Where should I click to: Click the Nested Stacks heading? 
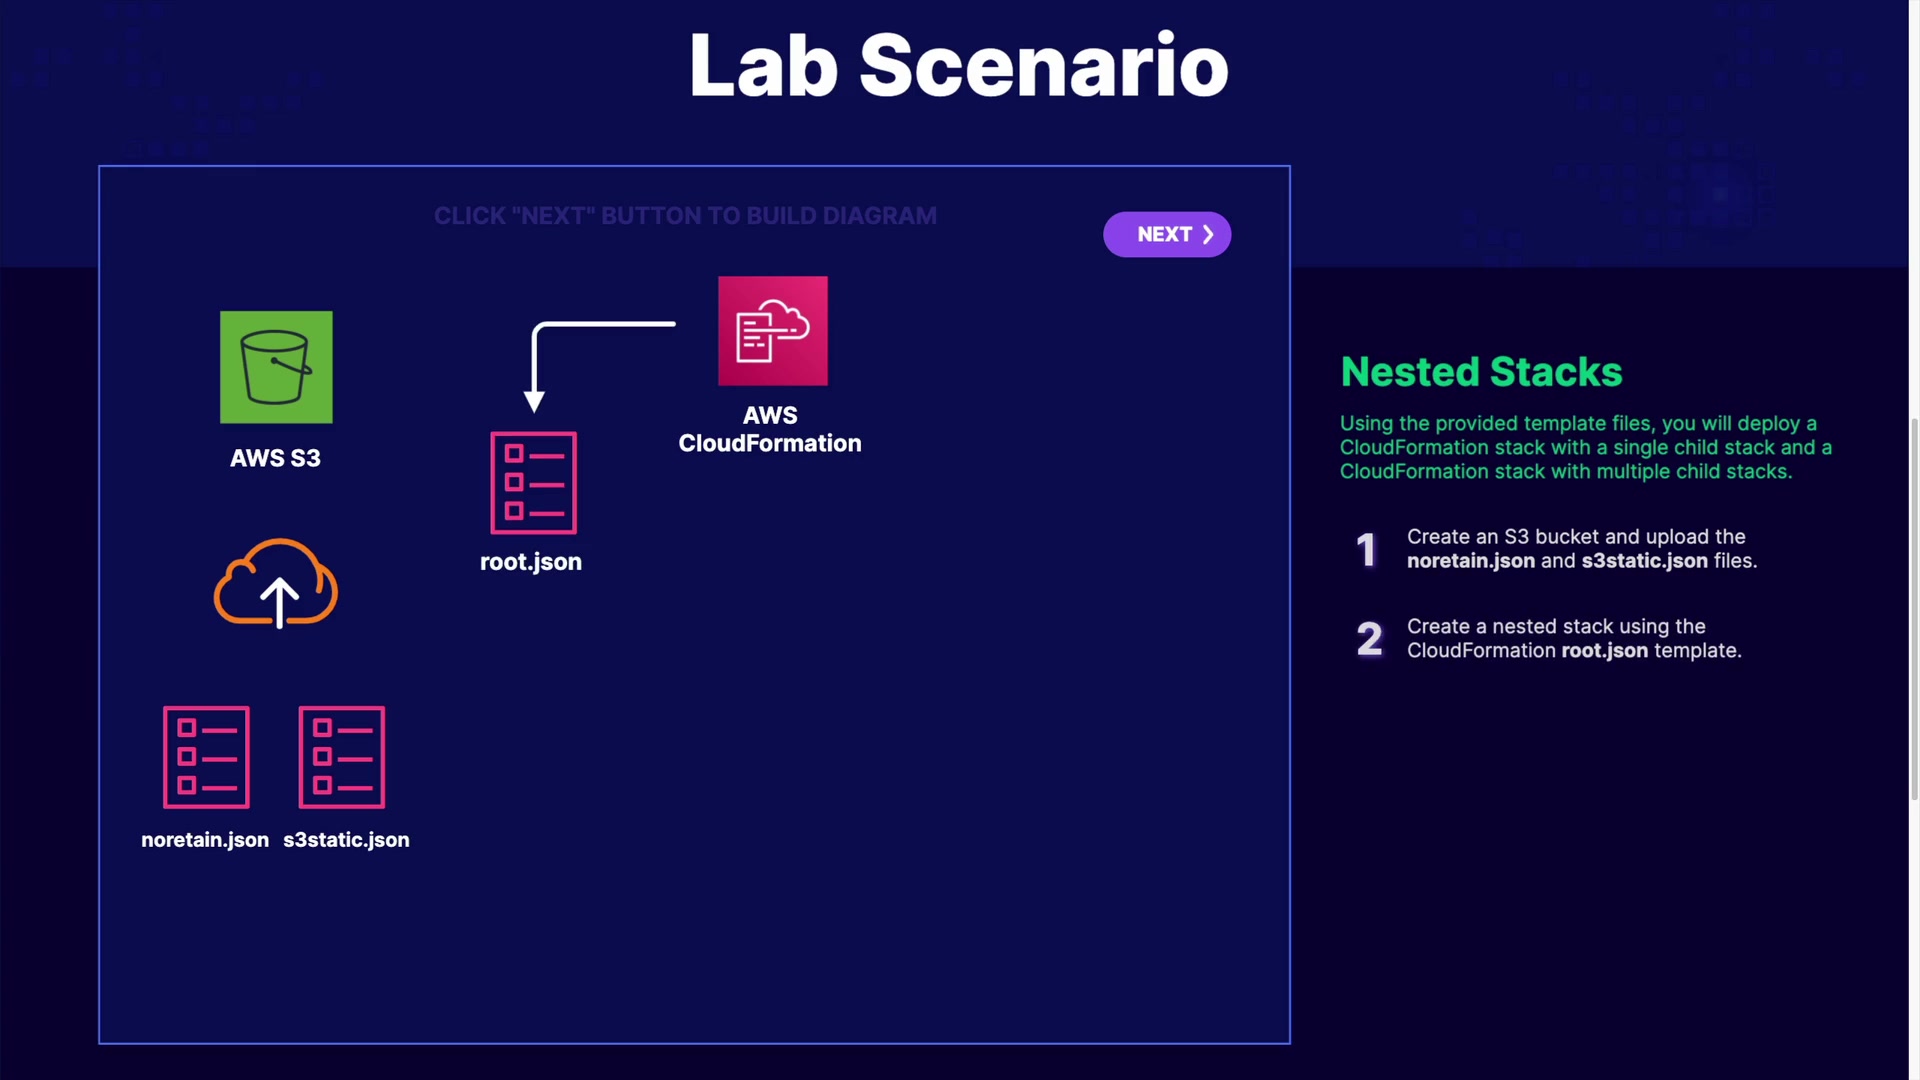(1481, 372)
